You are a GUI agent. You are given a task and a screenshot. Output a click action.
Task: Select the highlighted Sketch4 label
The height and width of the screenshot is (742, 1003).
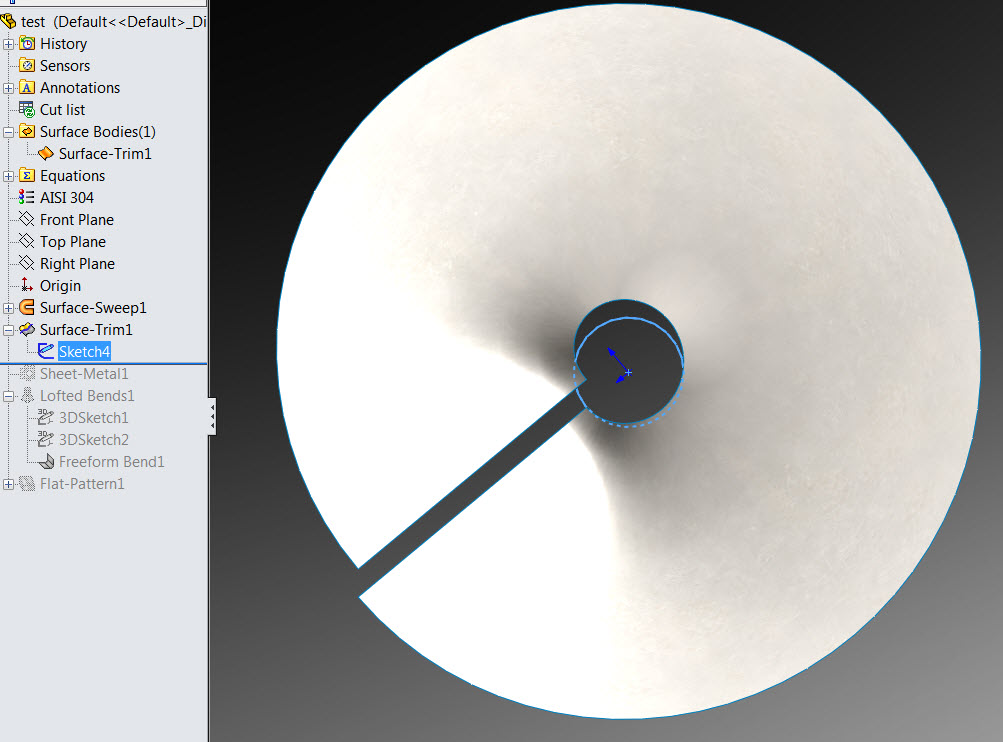(84, 351)
